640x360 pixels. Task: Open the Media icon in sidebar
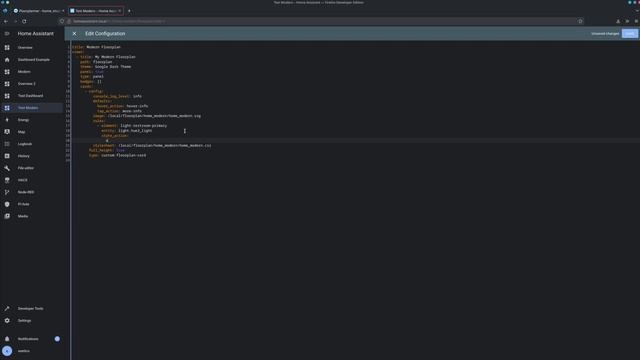[7, 216]
